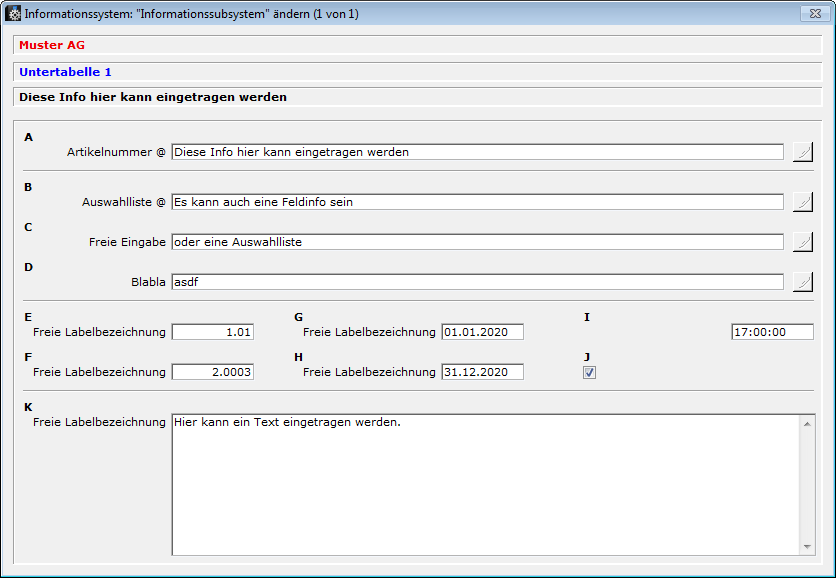The width and height of the screenshot is (836, 578).
Task: Click into the Auswahlliste text field
Action: [x=477, y=202]
